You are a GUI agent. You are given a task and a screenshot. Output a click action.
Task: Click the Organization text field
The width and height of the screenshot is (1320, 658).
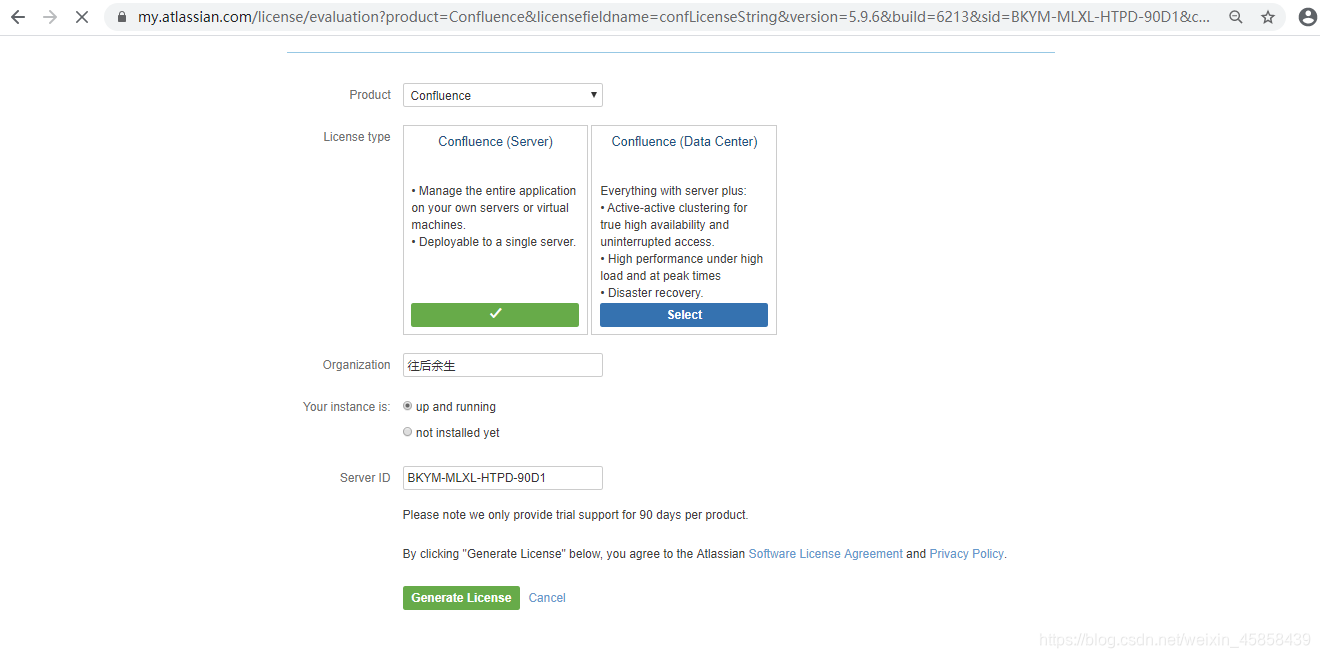503,365
